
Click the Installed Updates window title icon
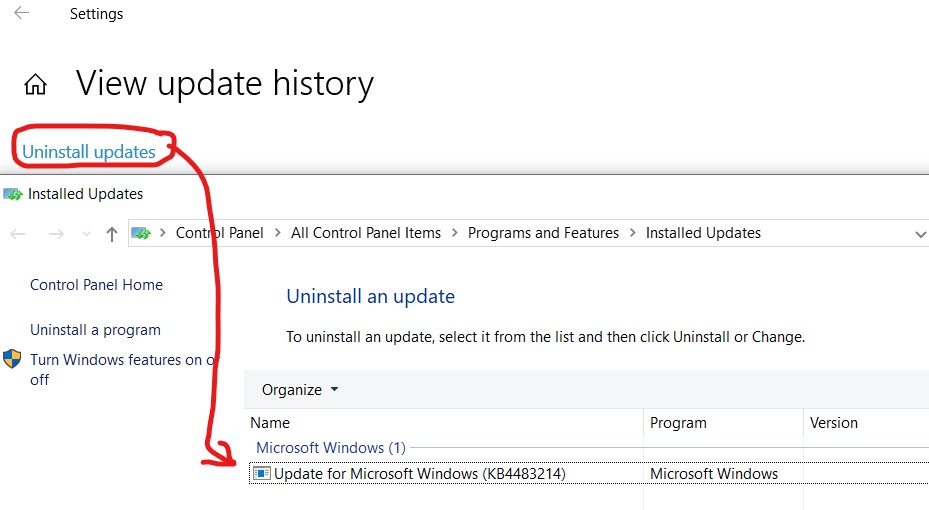pos(12,194)
